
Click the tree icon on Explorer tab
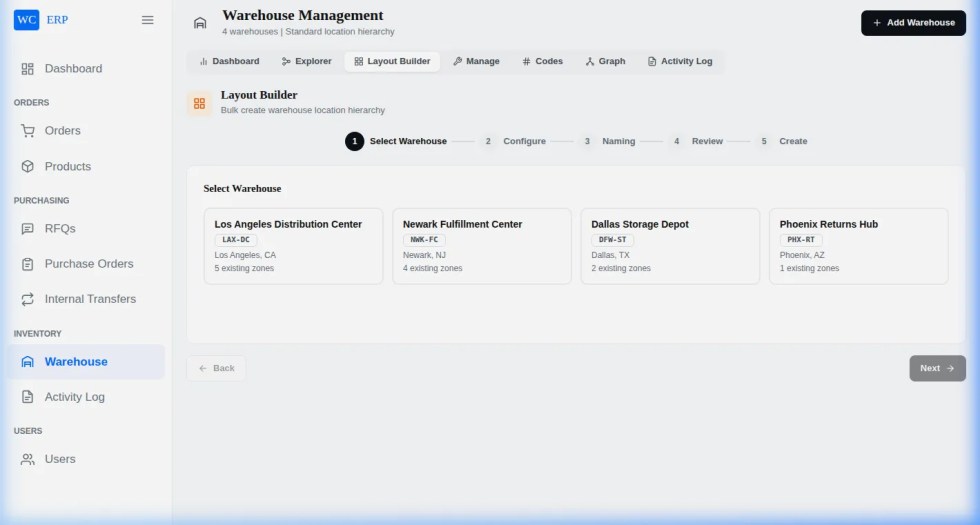[x=286, y=61]
